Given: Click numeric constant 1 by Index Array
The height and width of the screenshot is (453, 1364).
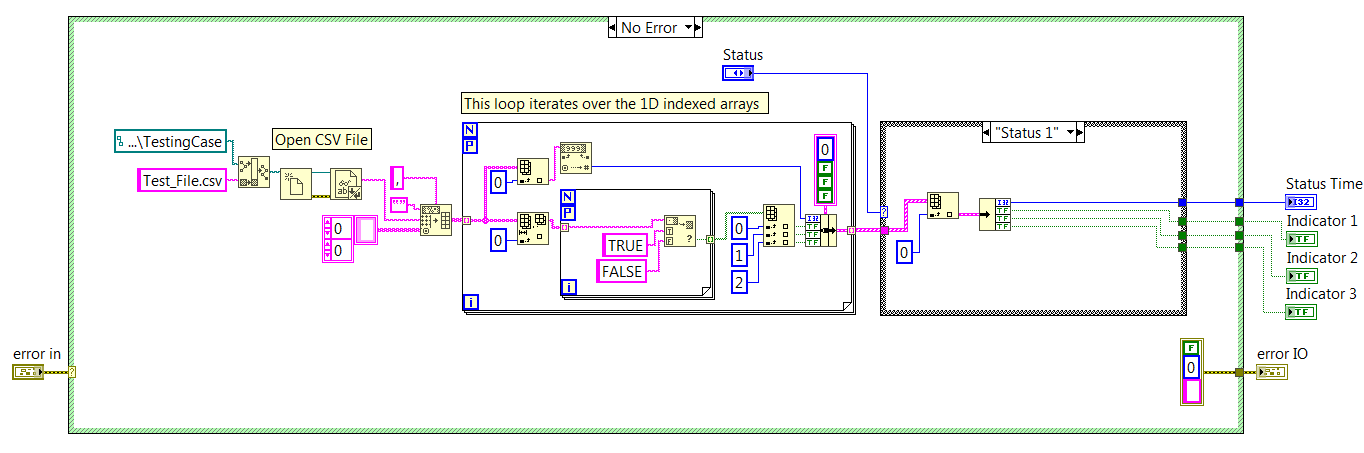Looking at the screenshot, I should 737,255.
